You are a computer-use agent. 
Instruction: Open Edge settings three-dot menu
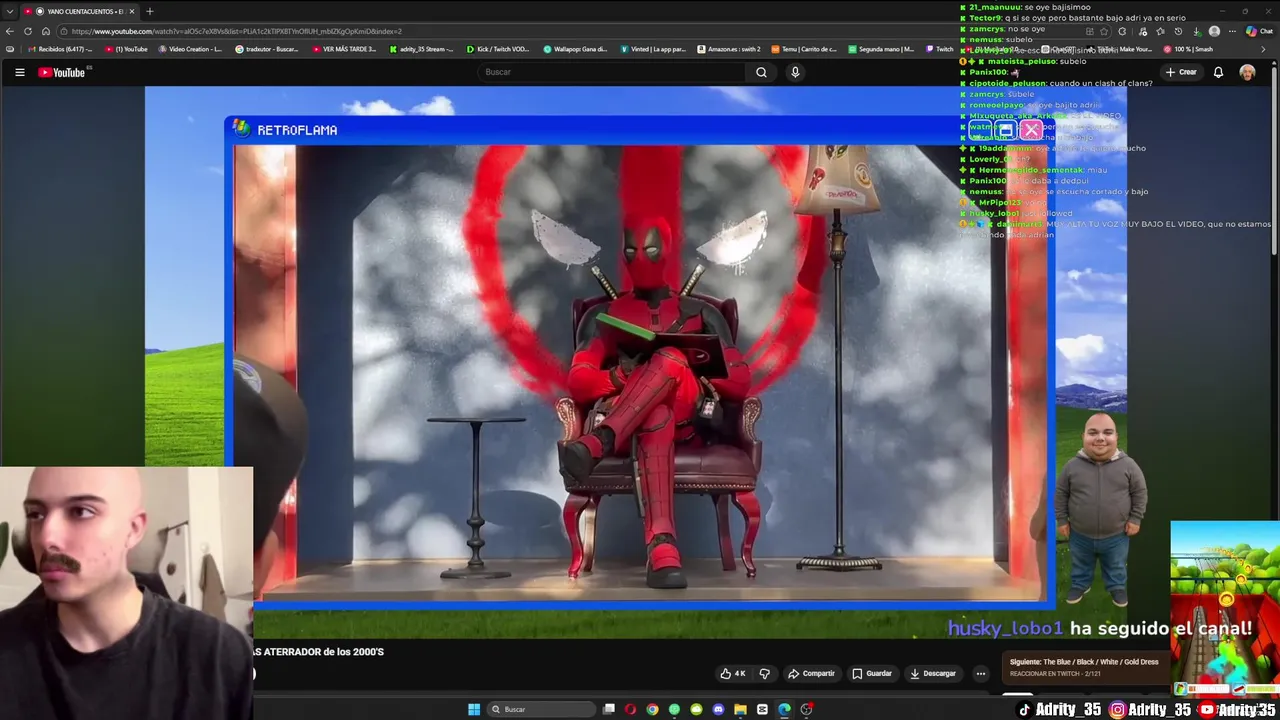coord(1232,31)
